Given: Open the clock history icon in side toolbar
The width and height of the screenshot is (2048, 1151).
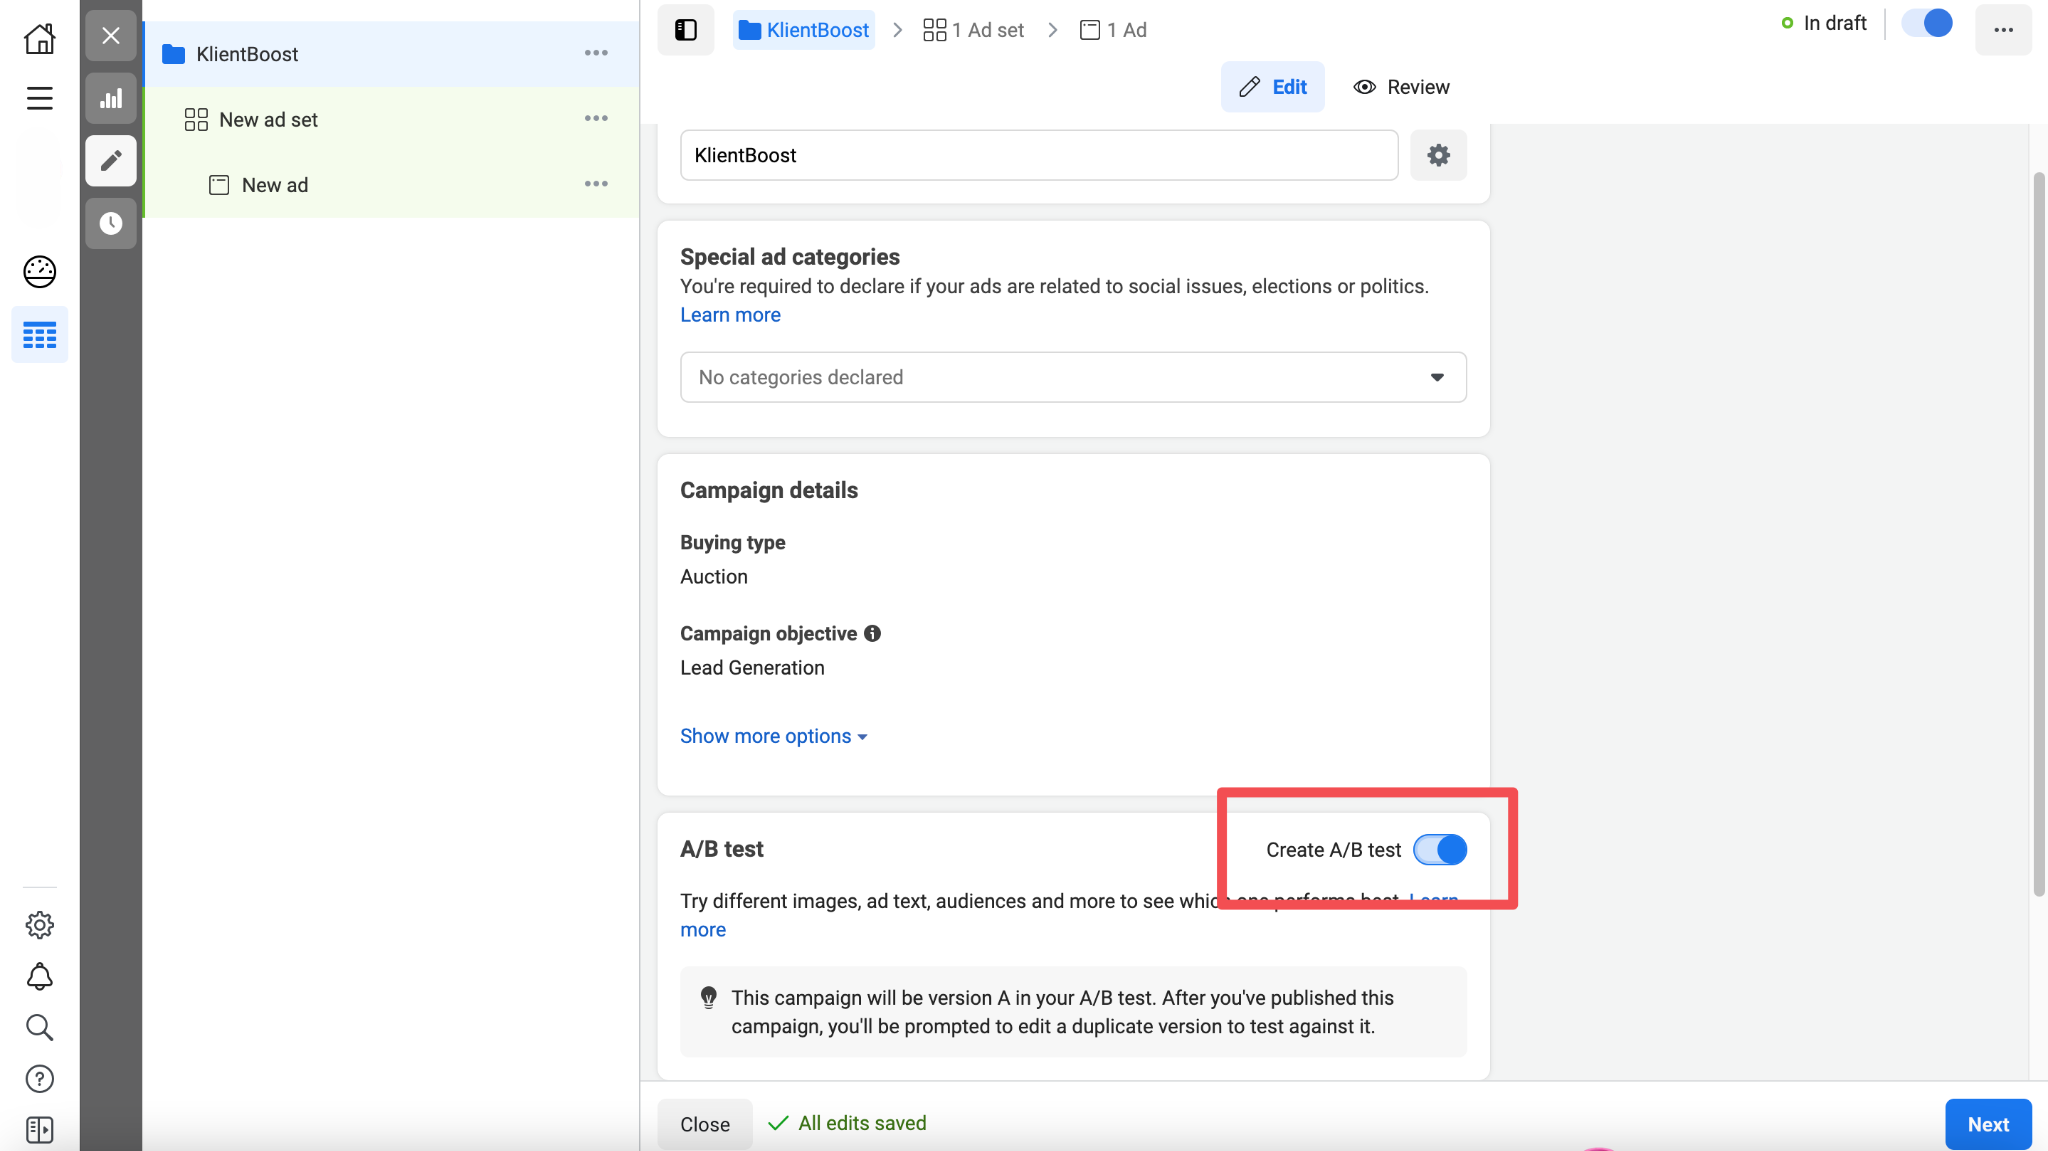Looking at the screenshot, I should (111, 223).
